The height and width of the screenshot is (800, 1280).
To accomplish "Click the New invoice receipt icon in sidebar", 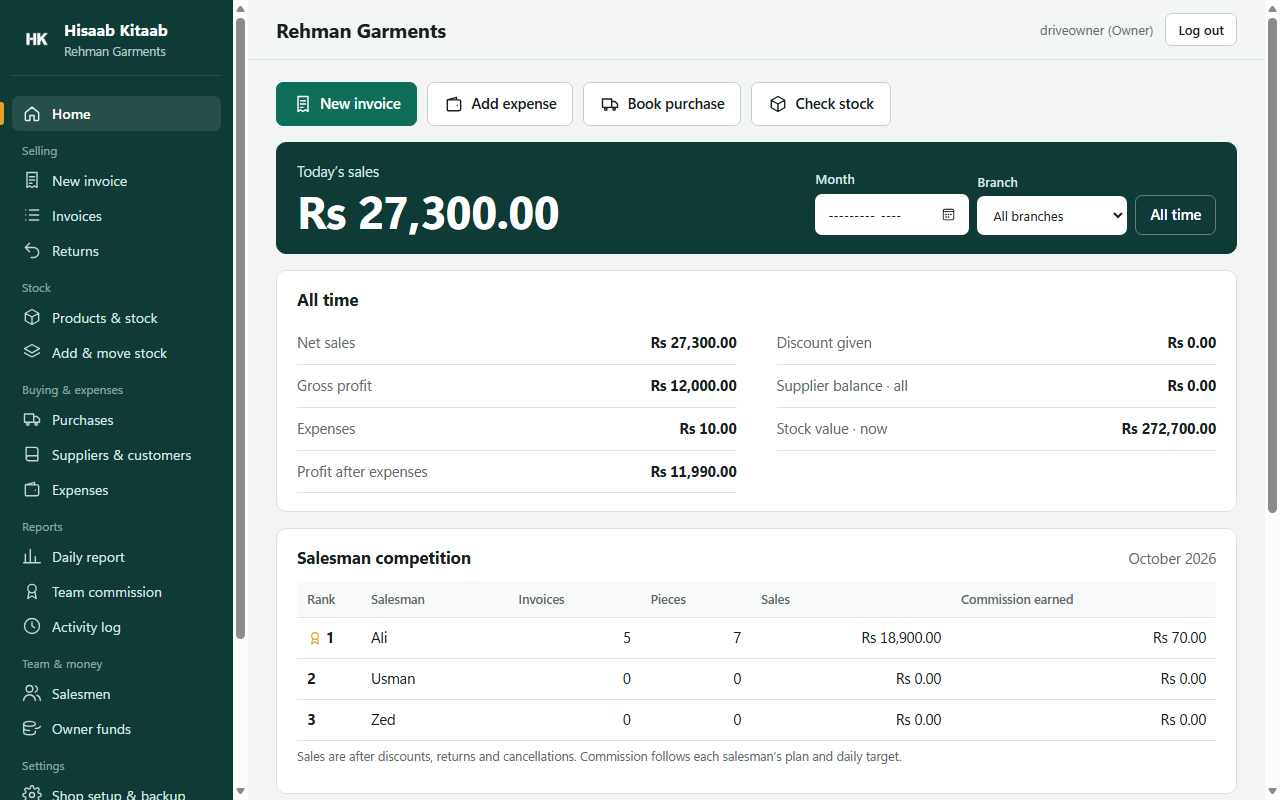I will (33, 181).
